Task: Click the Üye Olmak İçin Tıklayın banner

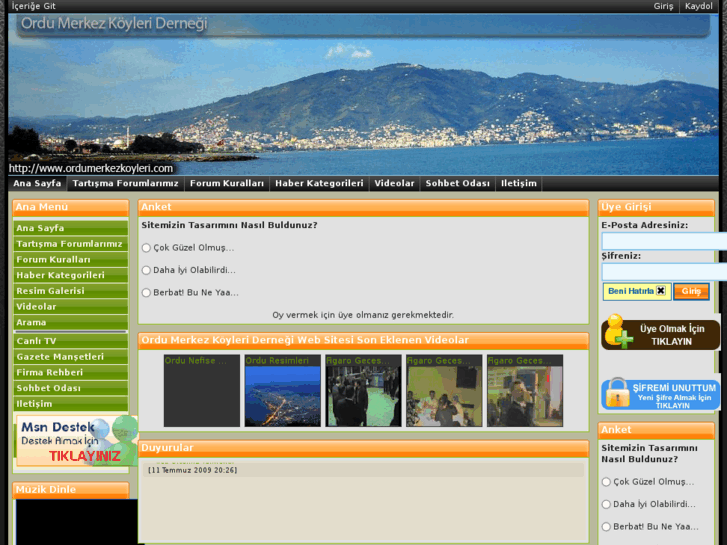Action: [661, 333]
